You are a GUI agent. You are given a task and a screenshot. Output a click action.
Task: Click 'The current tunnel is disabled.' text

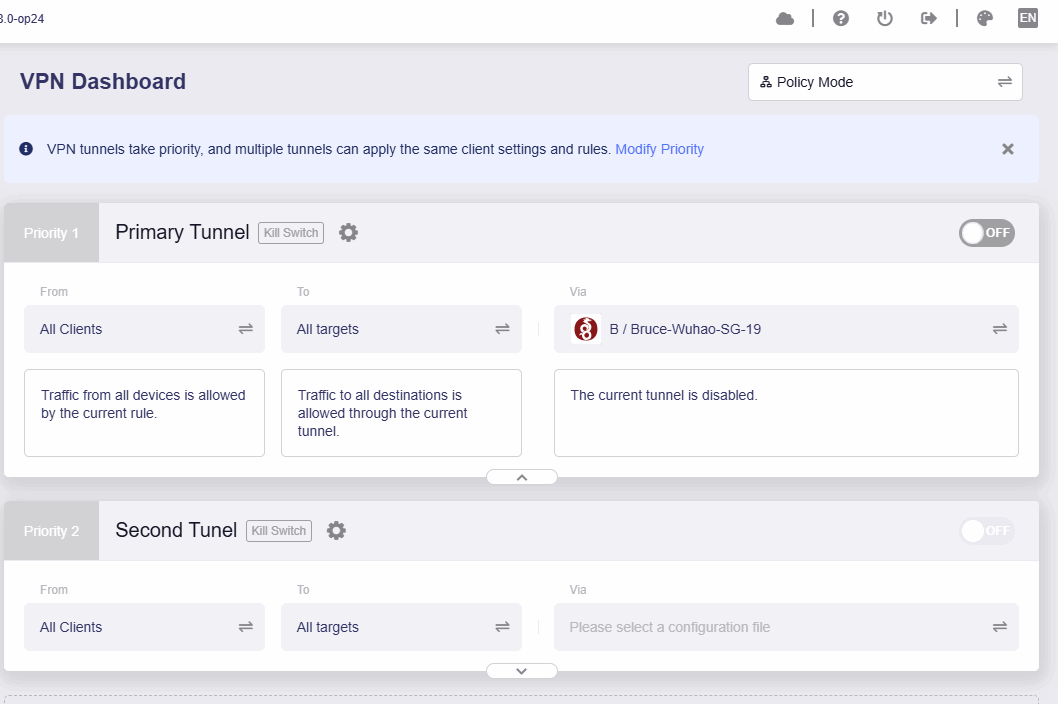tap(664, 396)
